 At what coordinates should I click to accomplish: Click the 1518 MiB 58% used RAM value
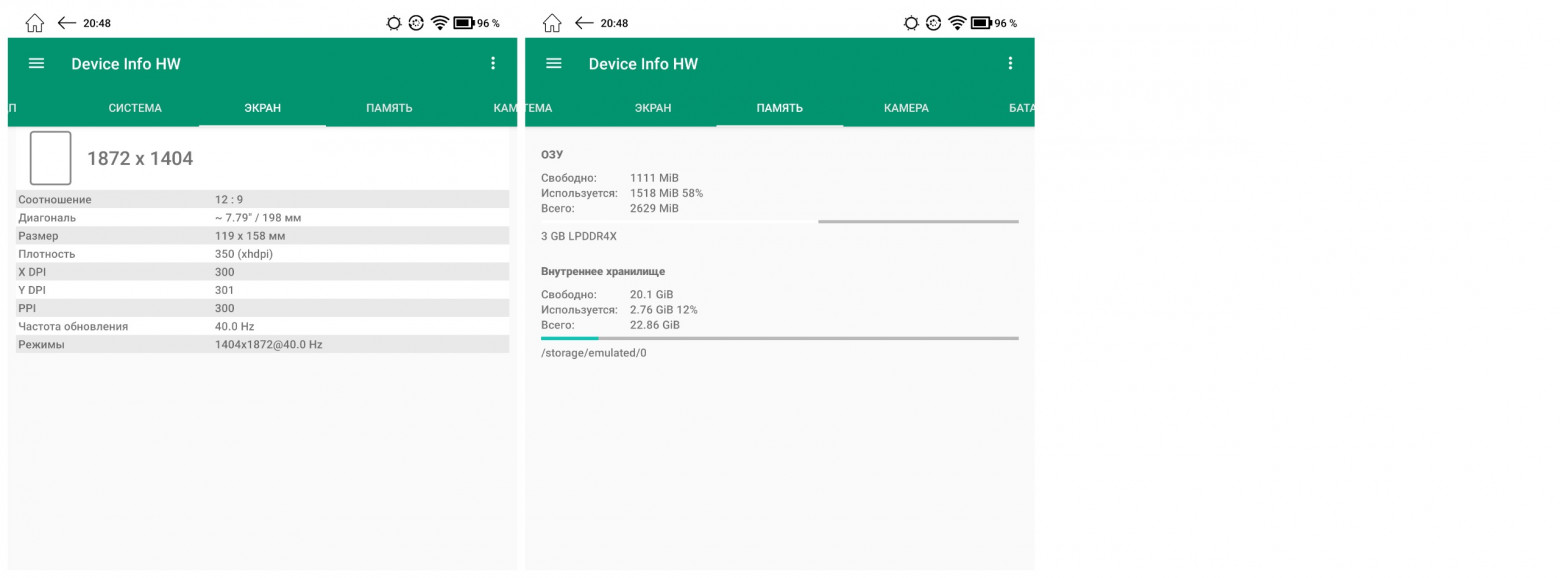pyautogui.click(x=666, y=193)
